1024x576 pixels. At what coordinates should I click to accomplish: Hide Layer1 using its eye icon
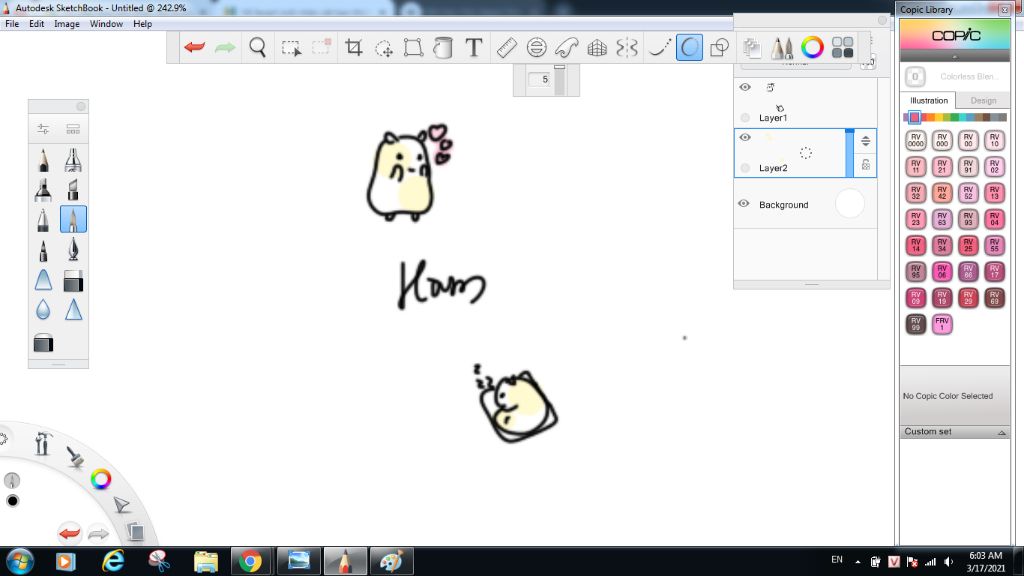click(745, 87)
